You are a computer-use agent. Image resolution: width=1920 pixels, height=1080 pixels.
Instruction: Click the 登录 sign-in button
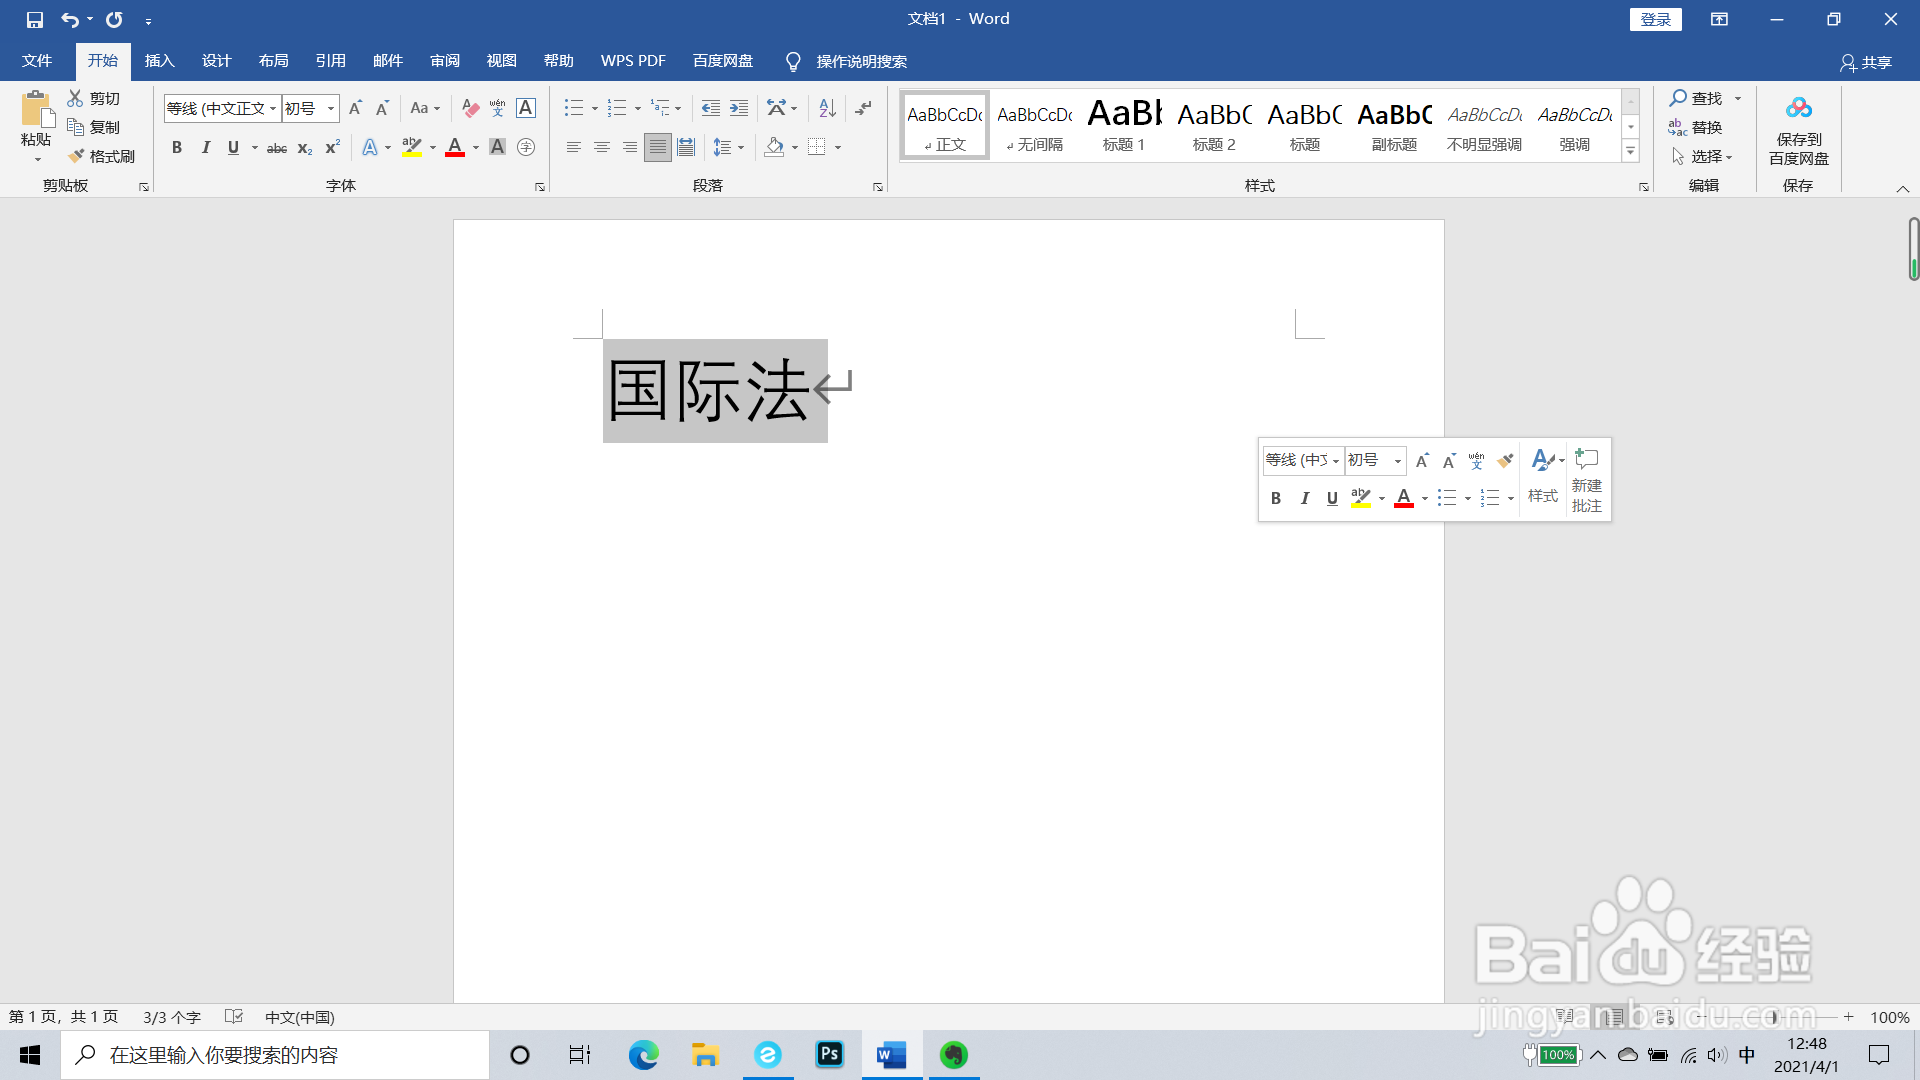1655,19
